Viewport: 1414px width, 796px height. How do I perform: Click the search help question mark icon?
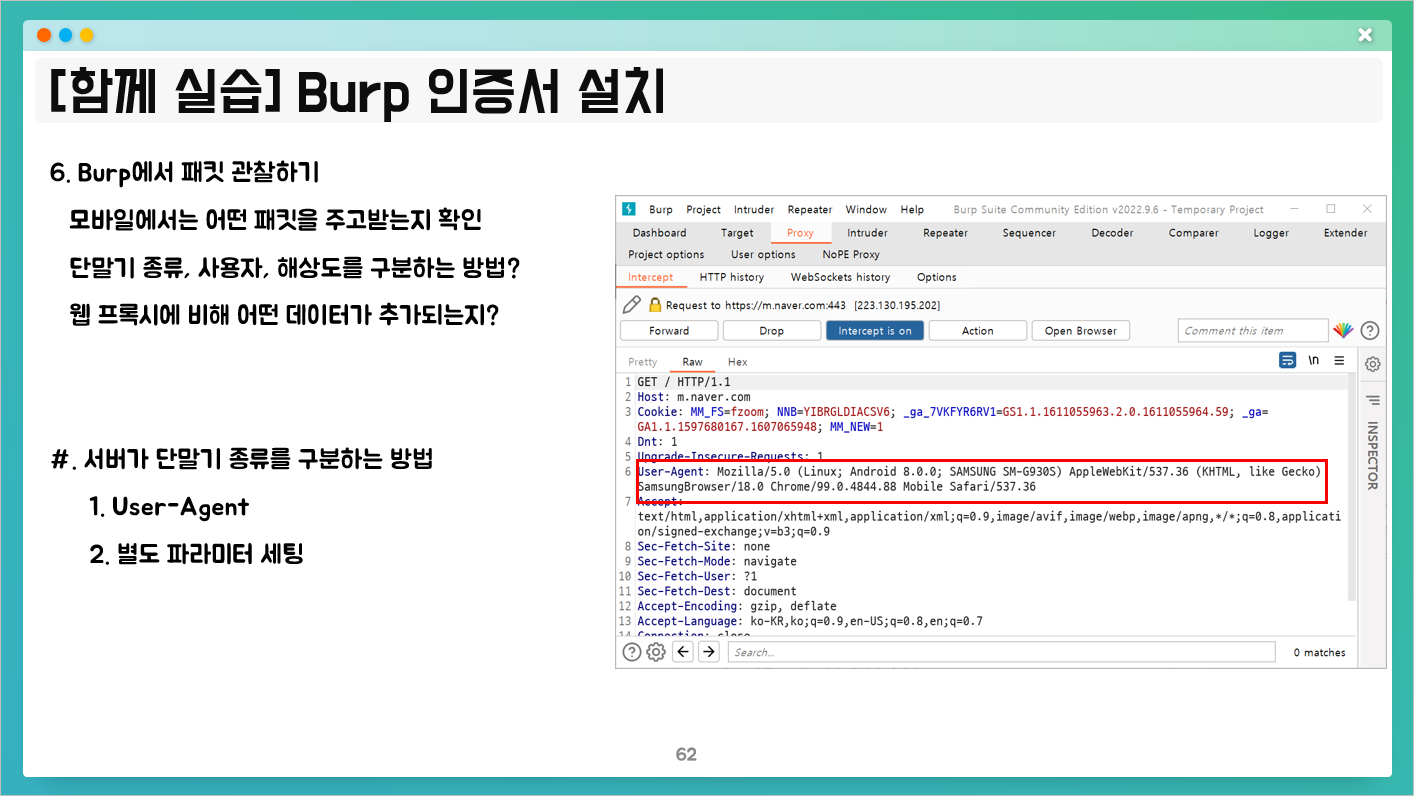coord(632,652)
